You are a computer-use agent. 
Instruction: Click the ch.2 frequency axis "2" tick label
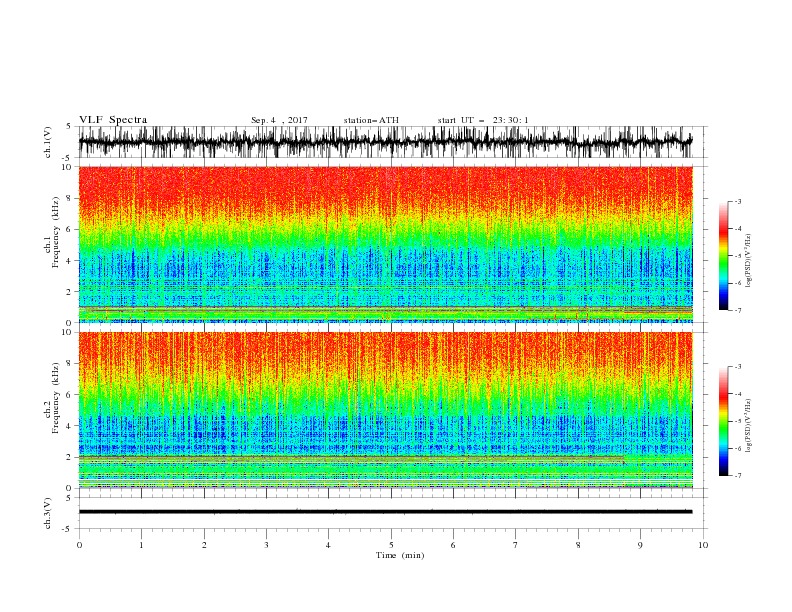tap(69, 457)
